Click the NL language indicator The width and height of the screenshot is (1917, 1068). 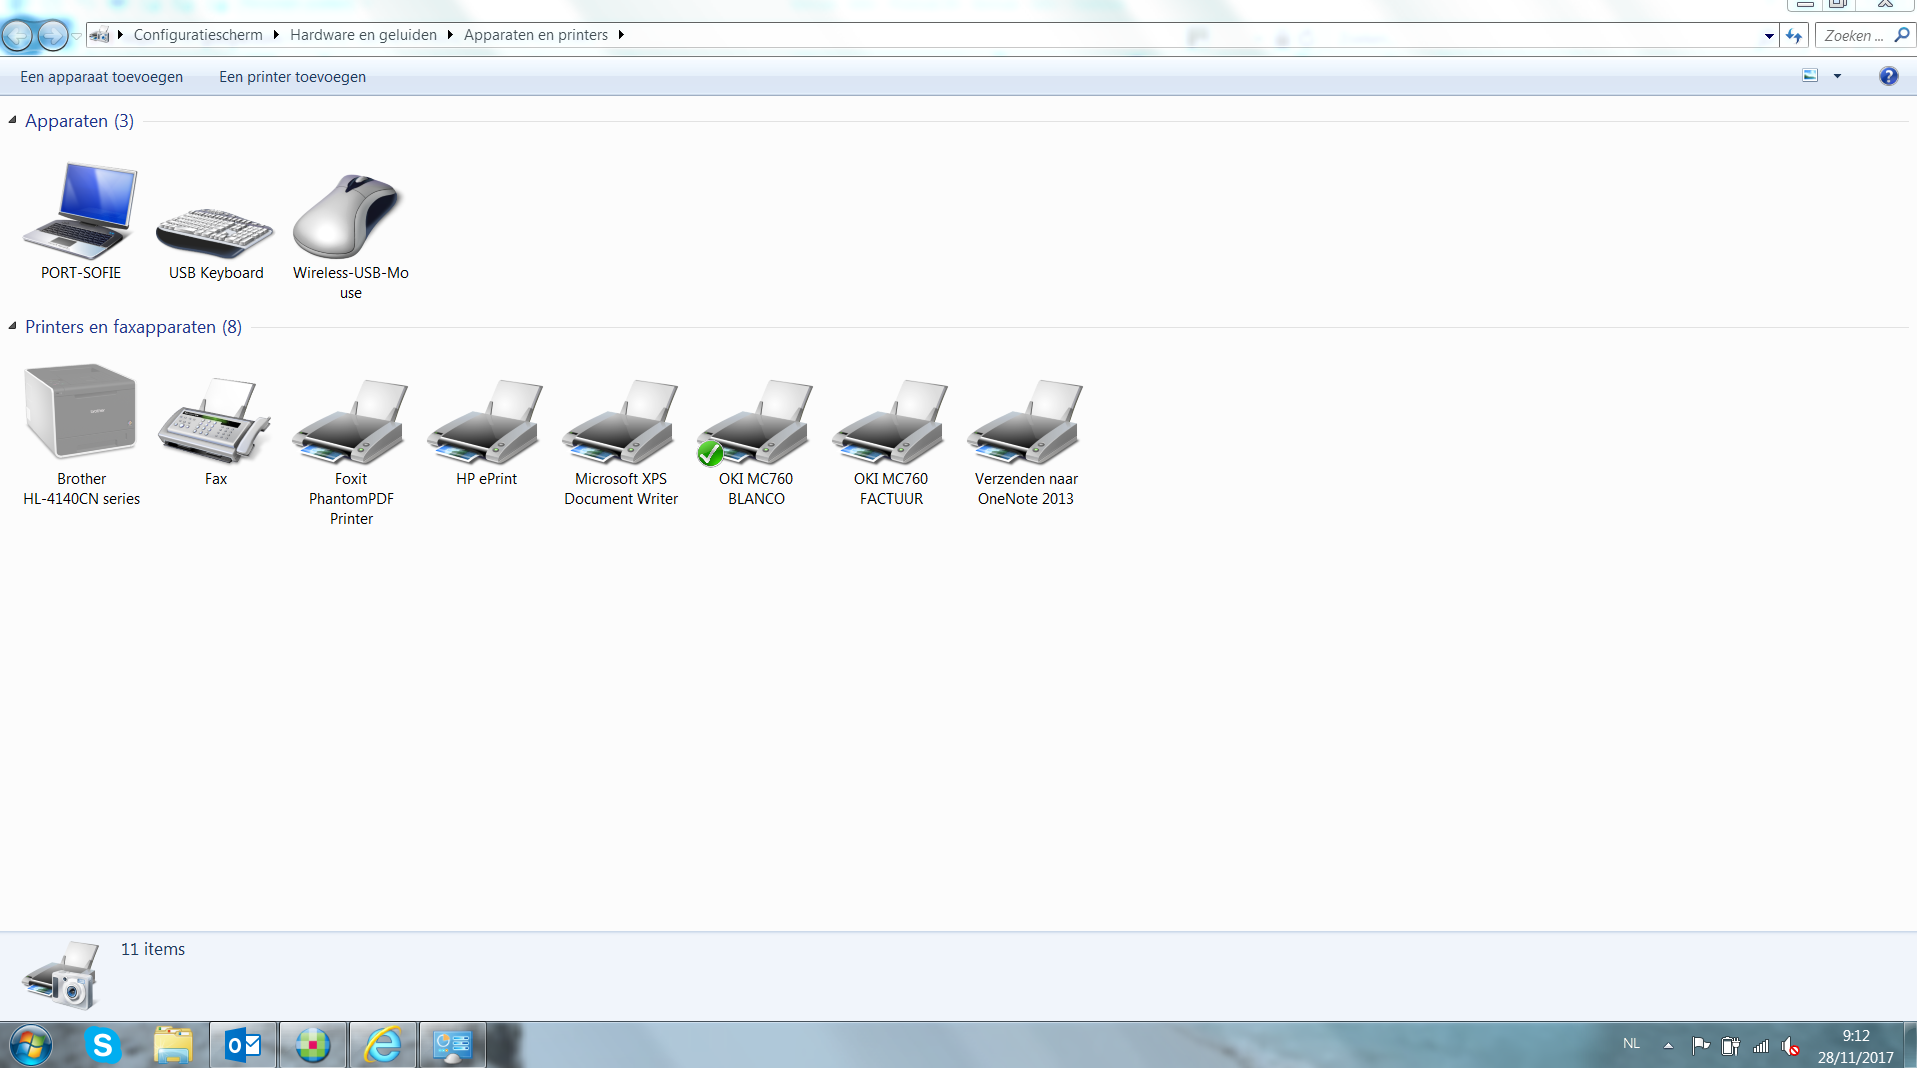[x=1631, y=1044]
